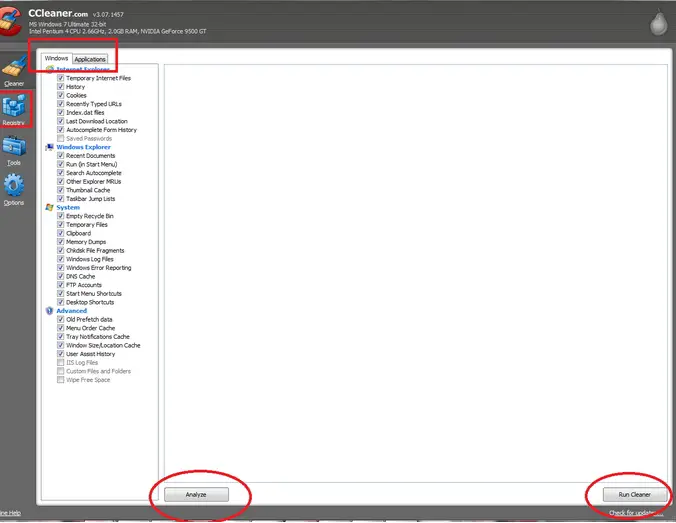
Task: Toggle Windows Error Reporting checkbox
Action: pos(61,268)
